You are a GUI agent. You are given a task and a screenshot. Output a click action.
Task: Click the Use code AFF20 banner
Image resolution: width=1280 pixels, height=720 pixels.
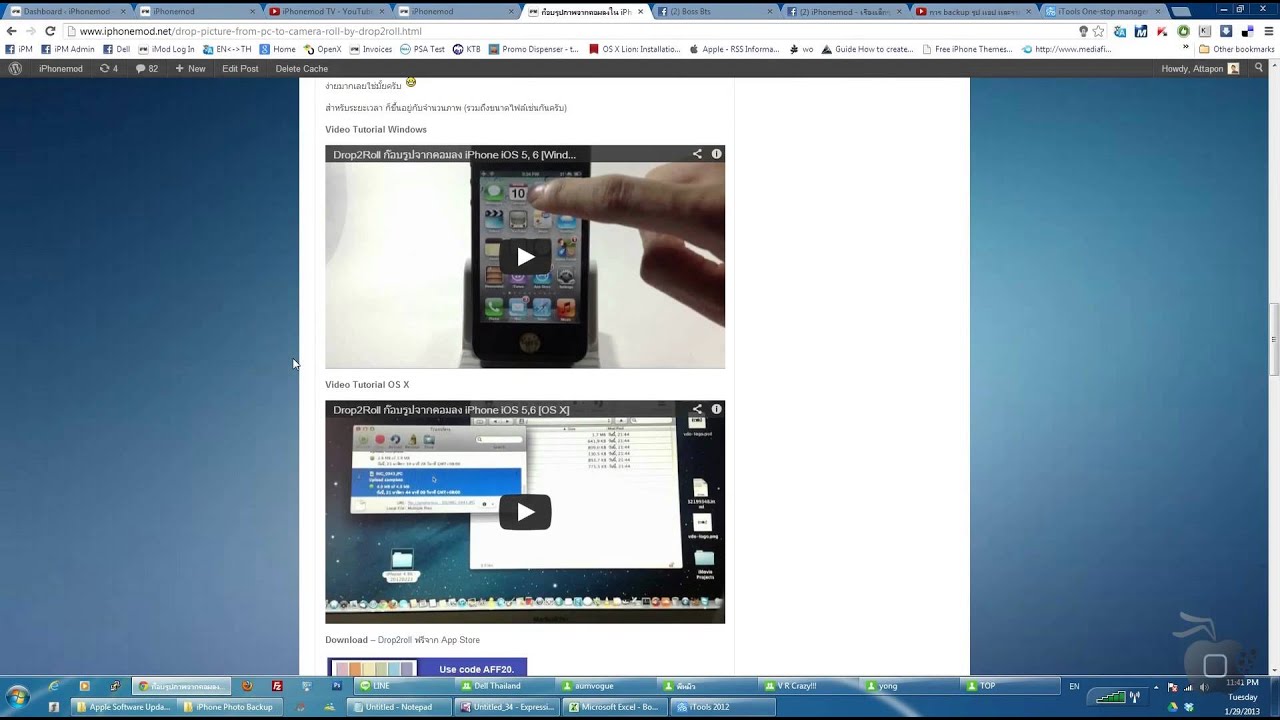click(x=427, y=667)
